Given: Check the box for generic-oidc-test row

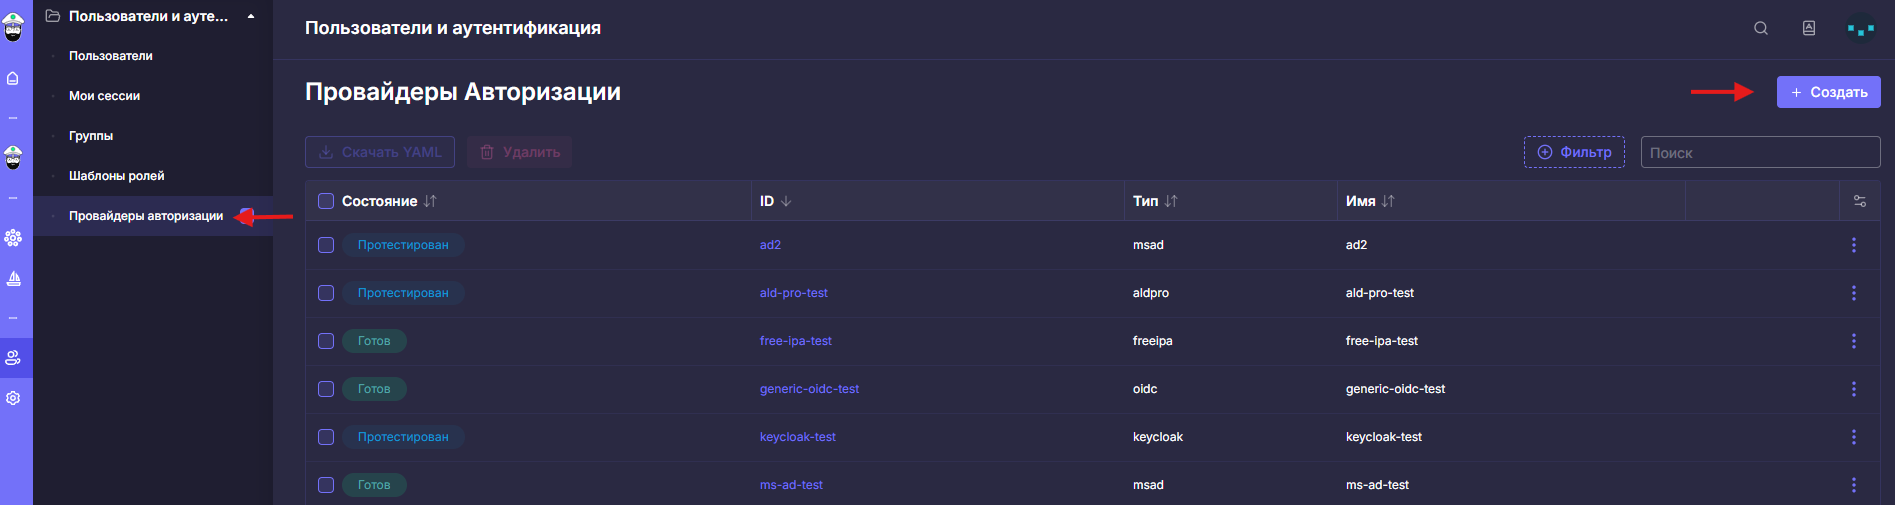Looking at the screenshot, I should coord(326,389).
